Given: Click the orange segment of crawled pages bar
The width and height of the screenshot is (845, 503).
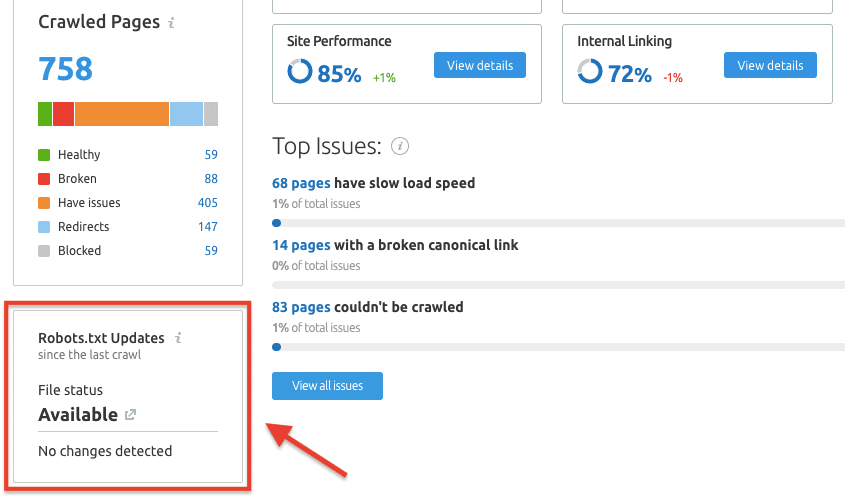Looking at the screenshot, I should [122, 114].
